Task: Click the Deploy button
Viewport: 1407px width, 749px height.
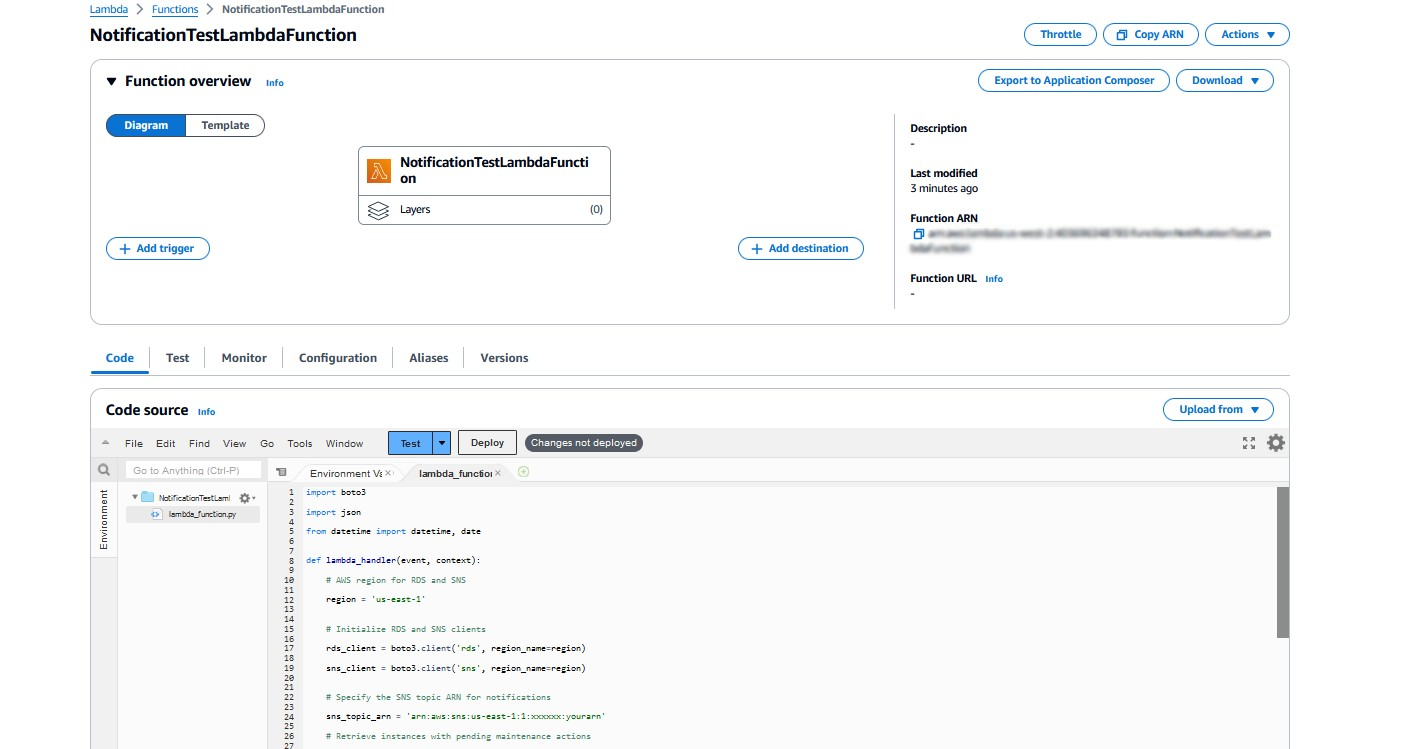Action: (488, 443)
